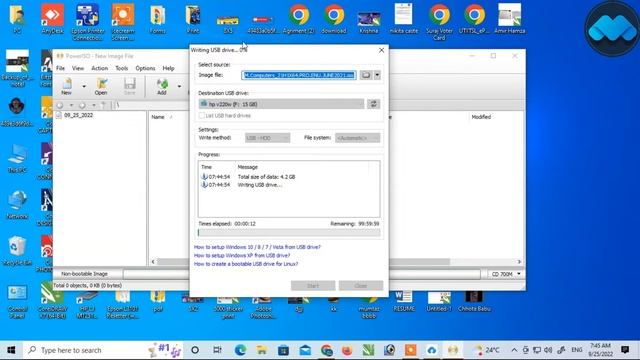Click the Start button in the dialog
Image resolution: width=640 pixels, height=360 pixels.
point(313,285)
